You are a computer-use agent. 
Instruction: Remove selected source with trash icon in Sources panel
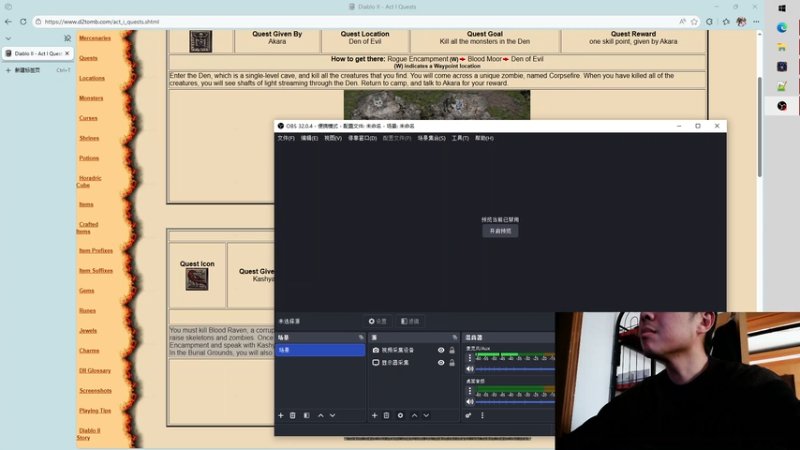click(x=387, y=415)
